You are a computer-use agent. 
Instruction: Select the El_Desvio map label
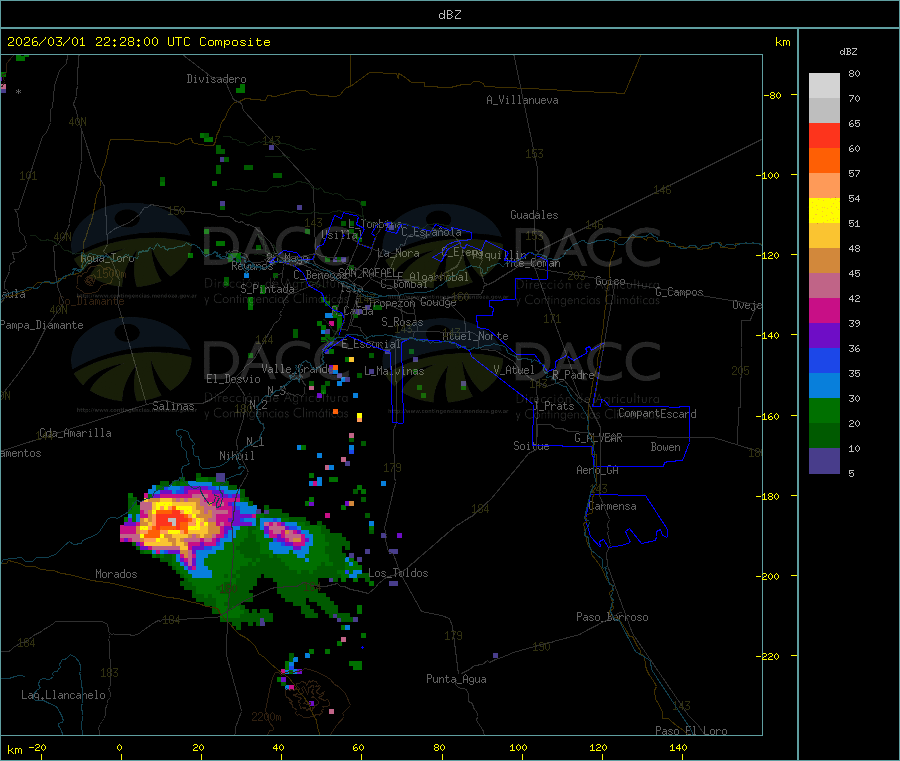(234, 379)
